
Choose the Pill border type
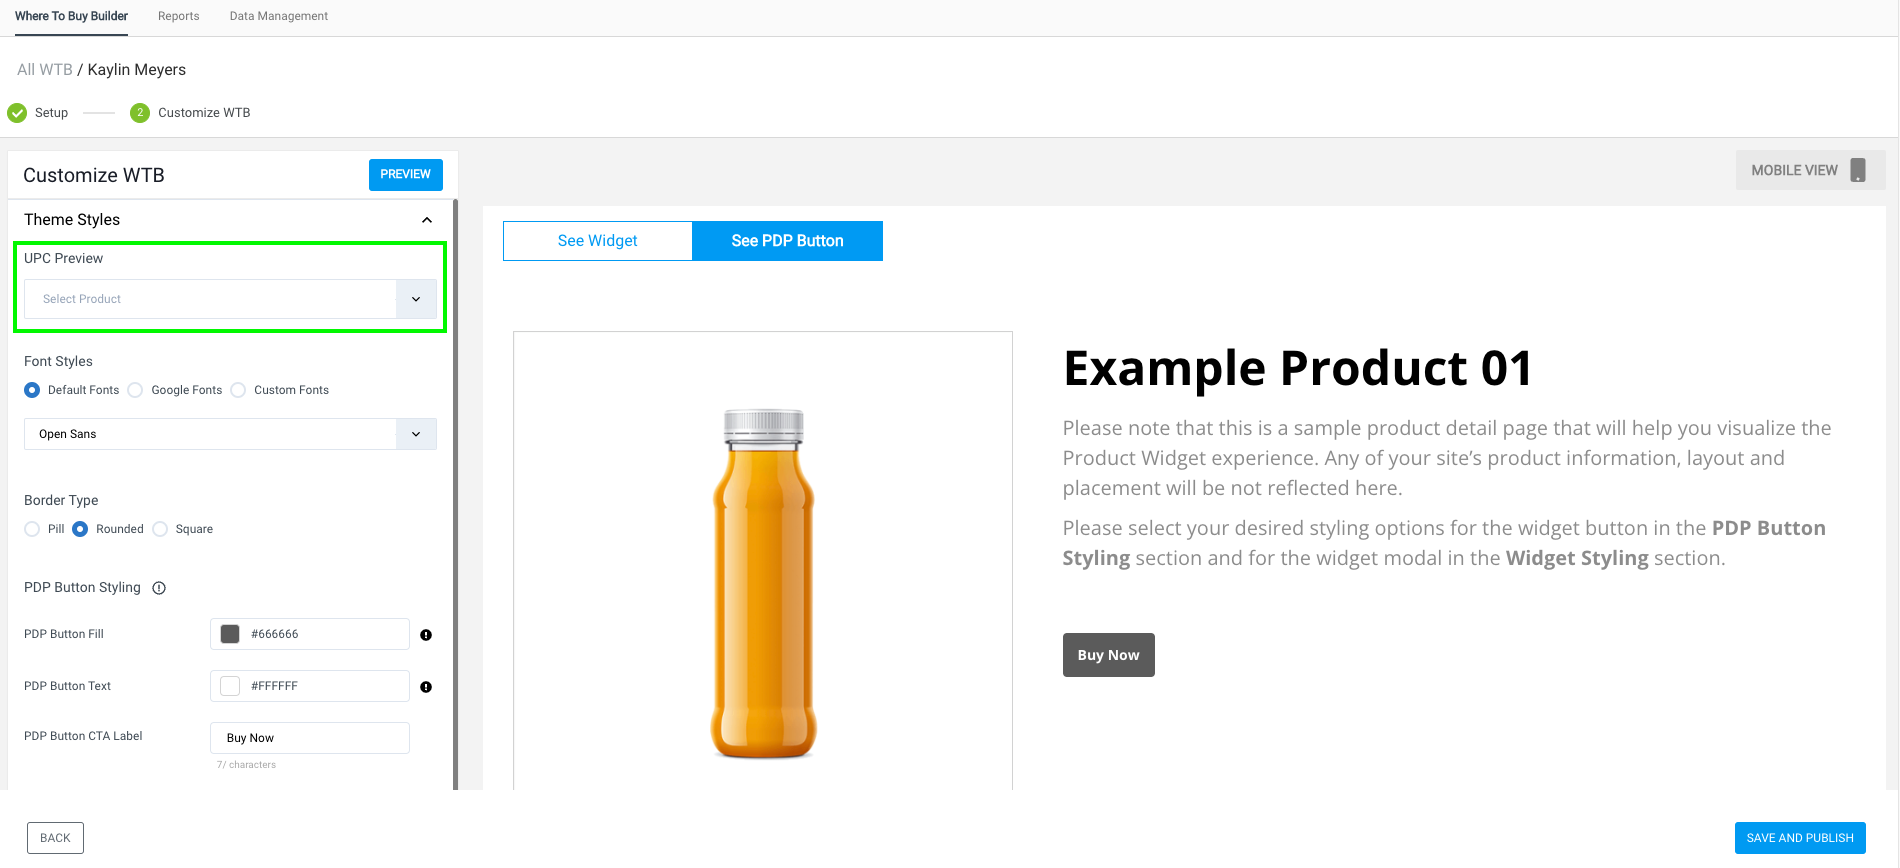coord(32,529)
